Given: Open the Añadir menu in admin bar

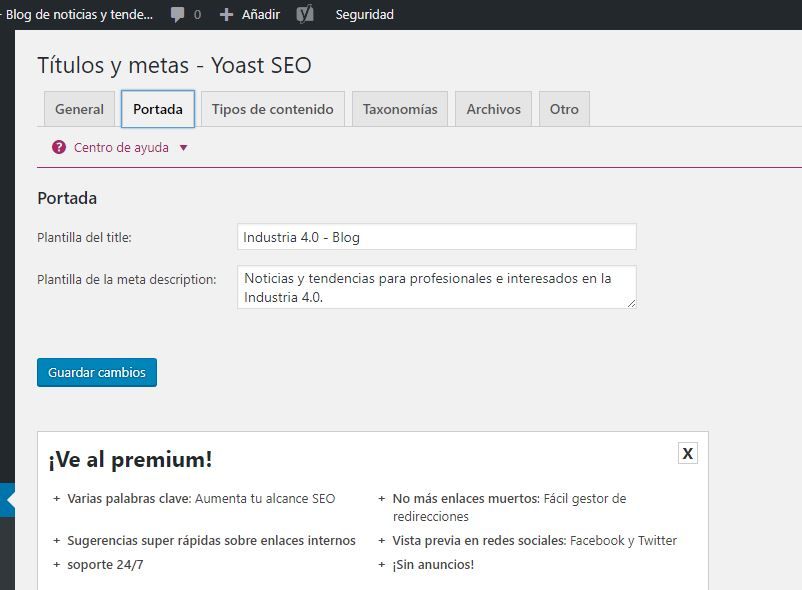Looking at the screenshot, I should point(261,14).
